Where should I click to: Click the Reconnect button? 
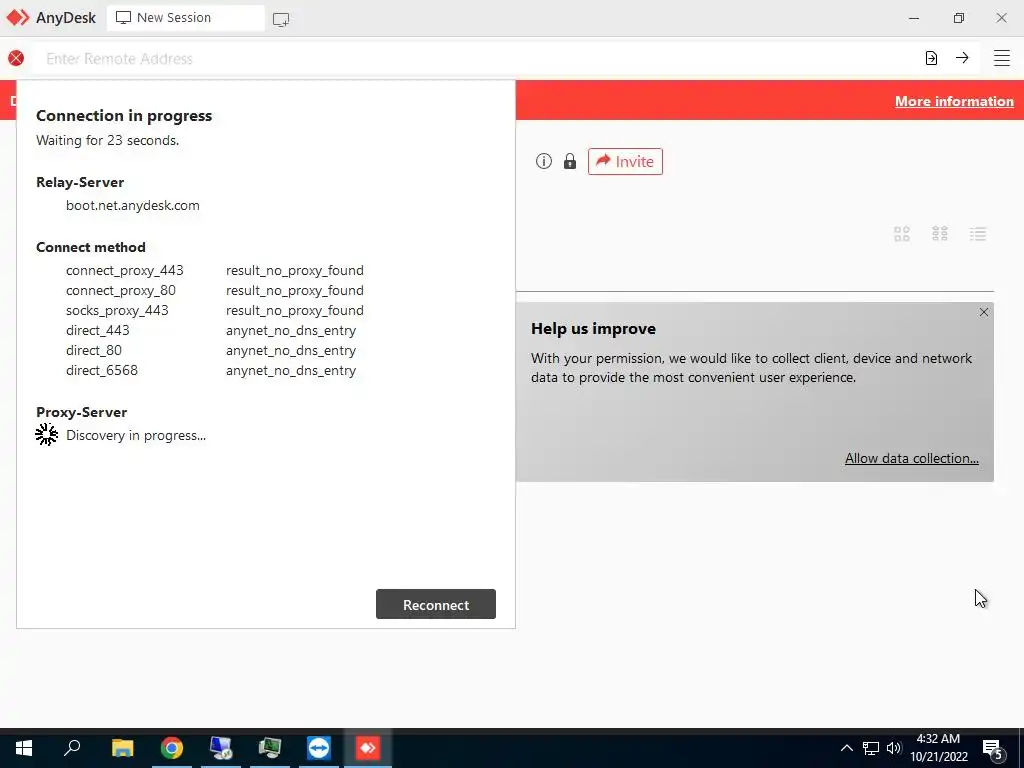click(x=436, y=604)
